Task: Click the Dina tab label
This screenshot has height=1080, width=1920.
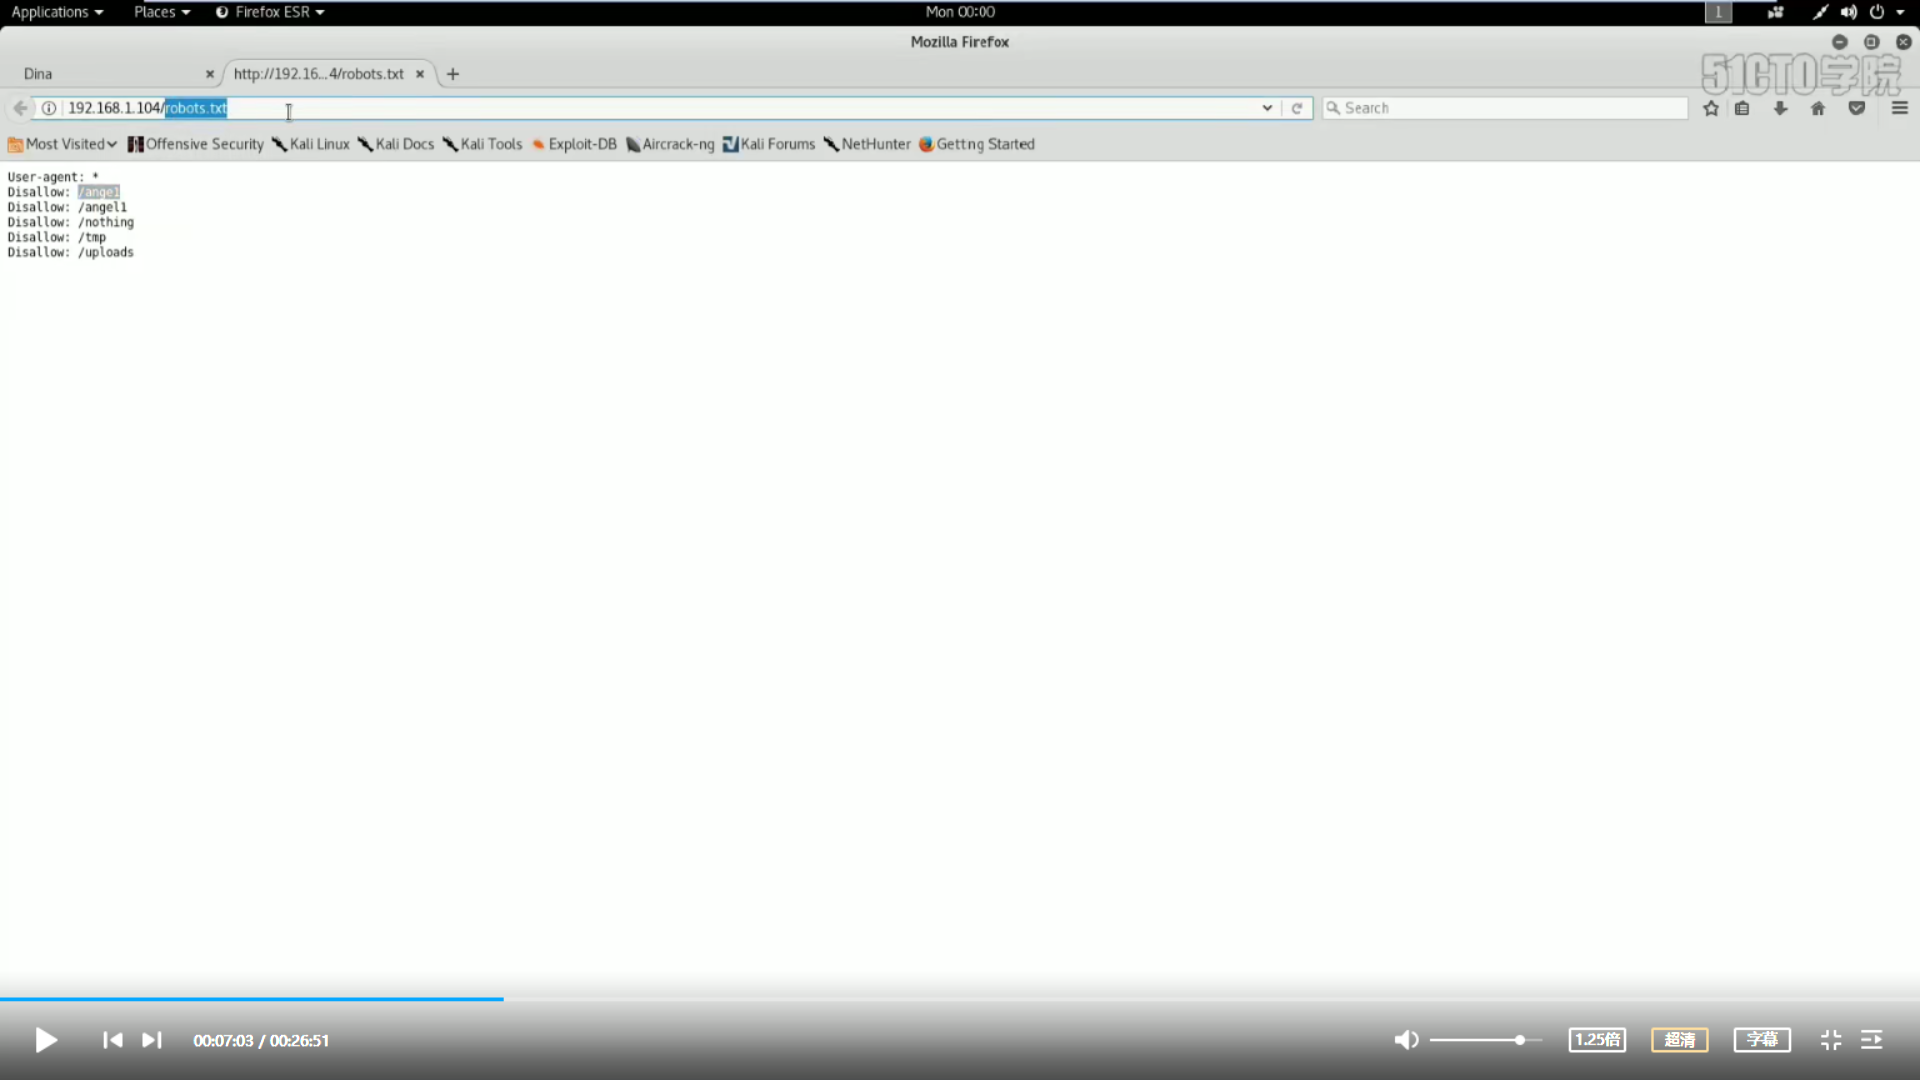Action: point(37,73)
